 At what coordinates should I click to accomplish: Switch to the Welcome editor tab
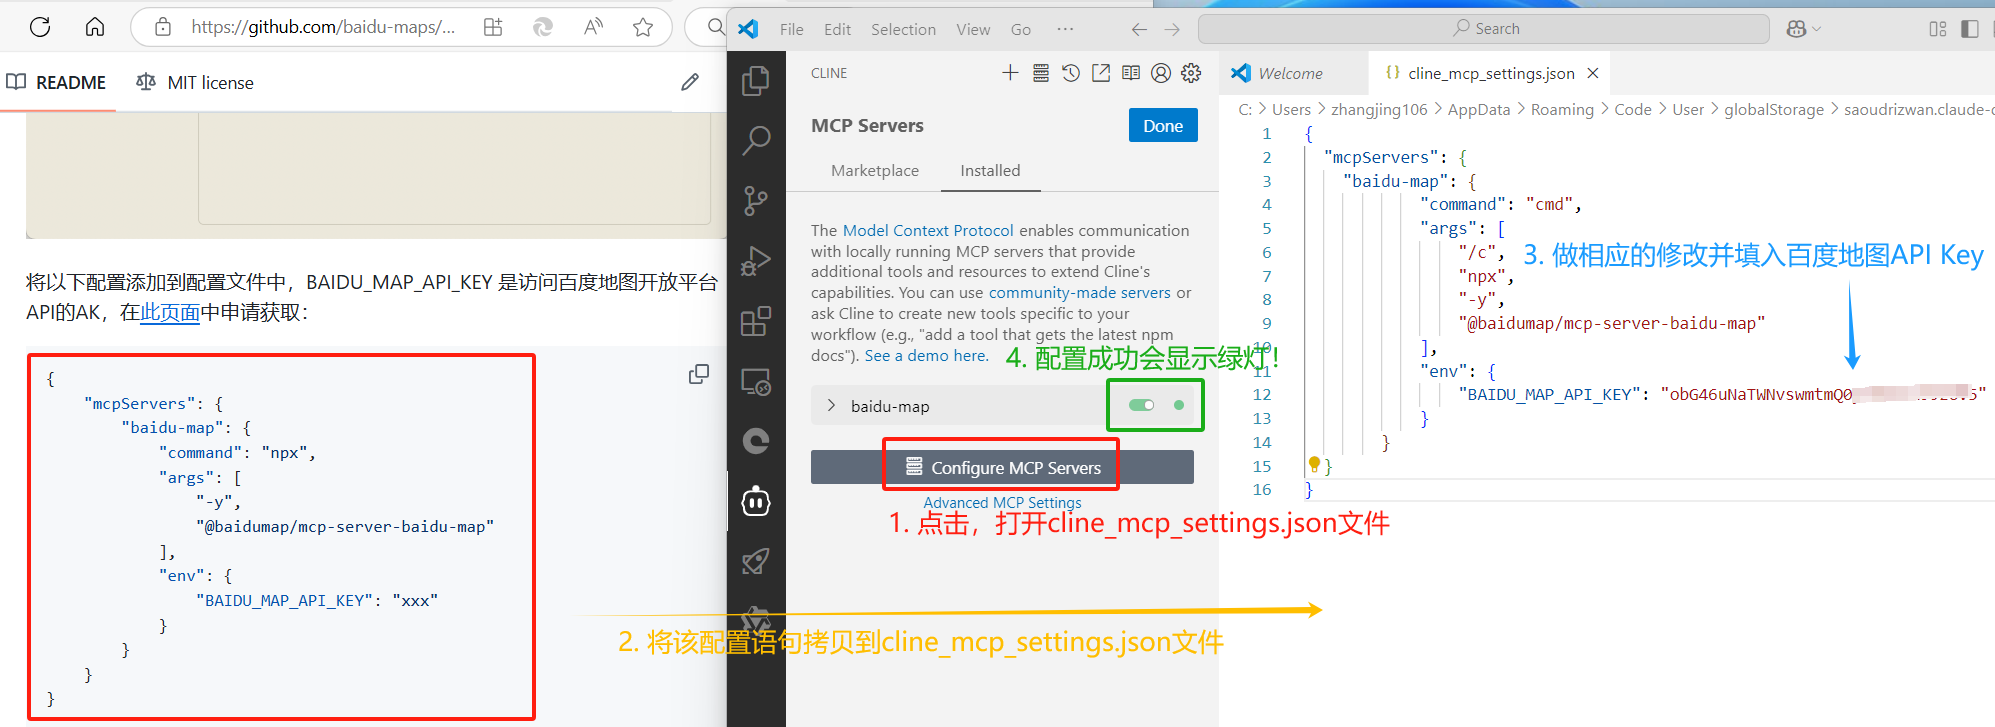1290,73
